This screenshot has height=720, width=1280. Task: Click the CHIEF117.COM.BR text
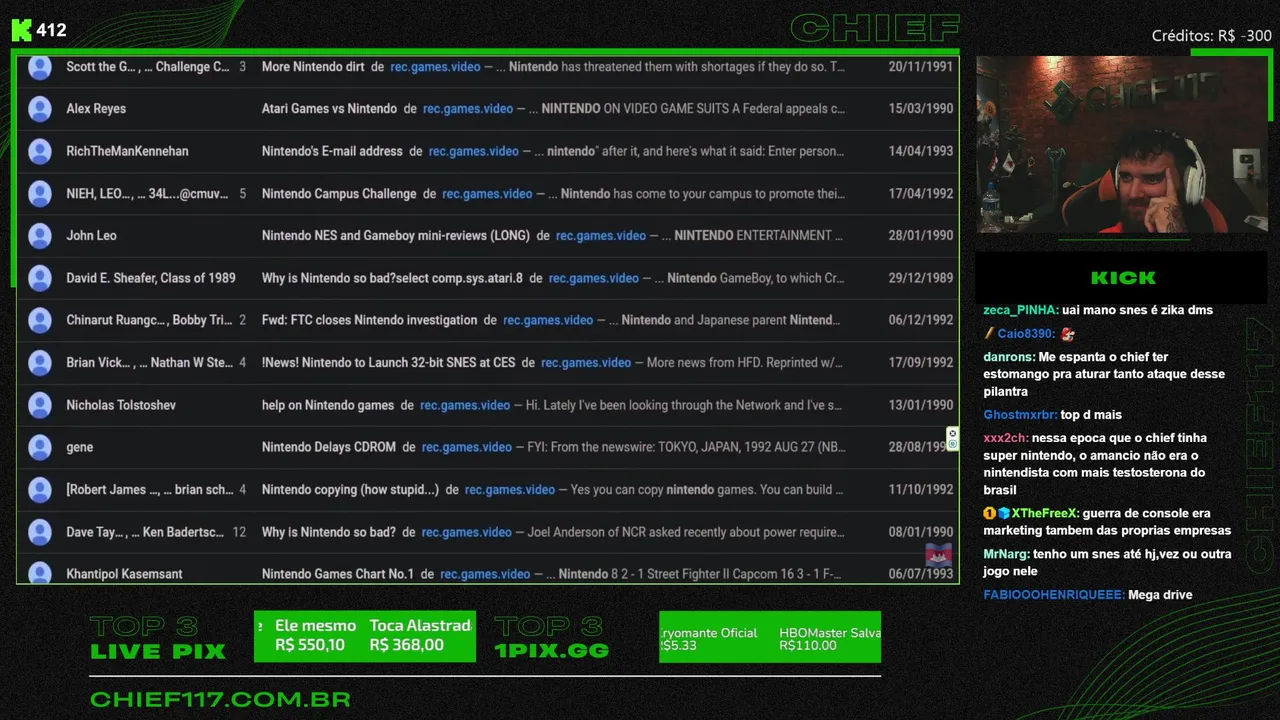click(220, 699)
